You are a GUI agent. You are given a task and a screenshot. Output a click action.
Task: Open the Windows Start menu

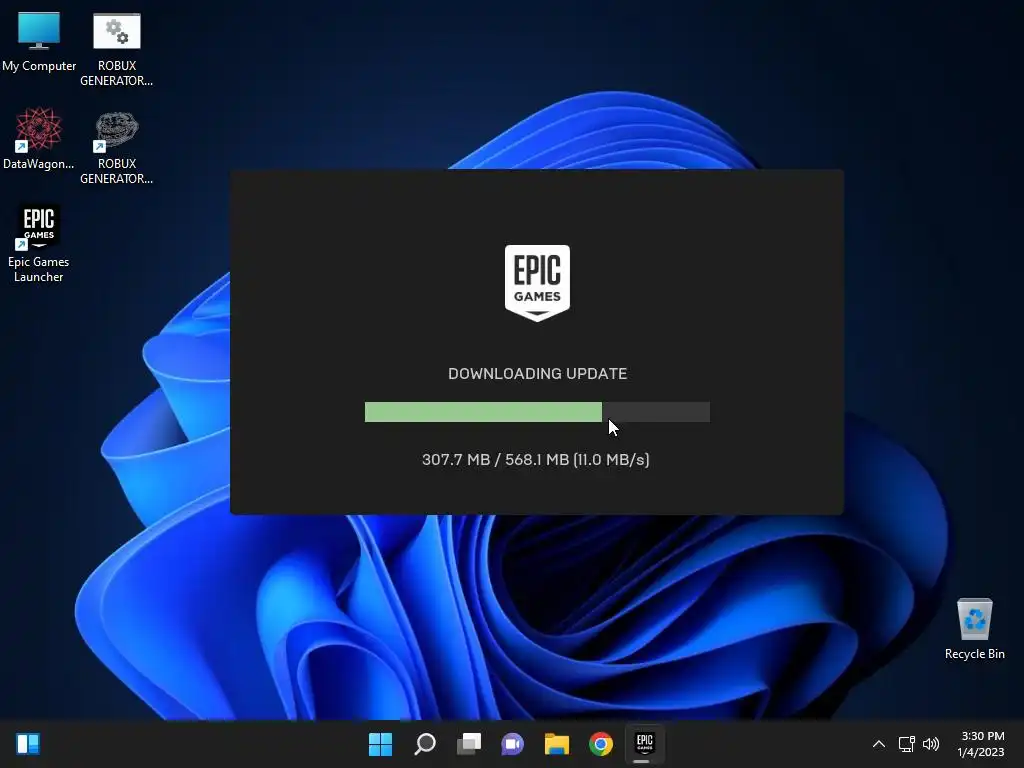click(380, 744)
